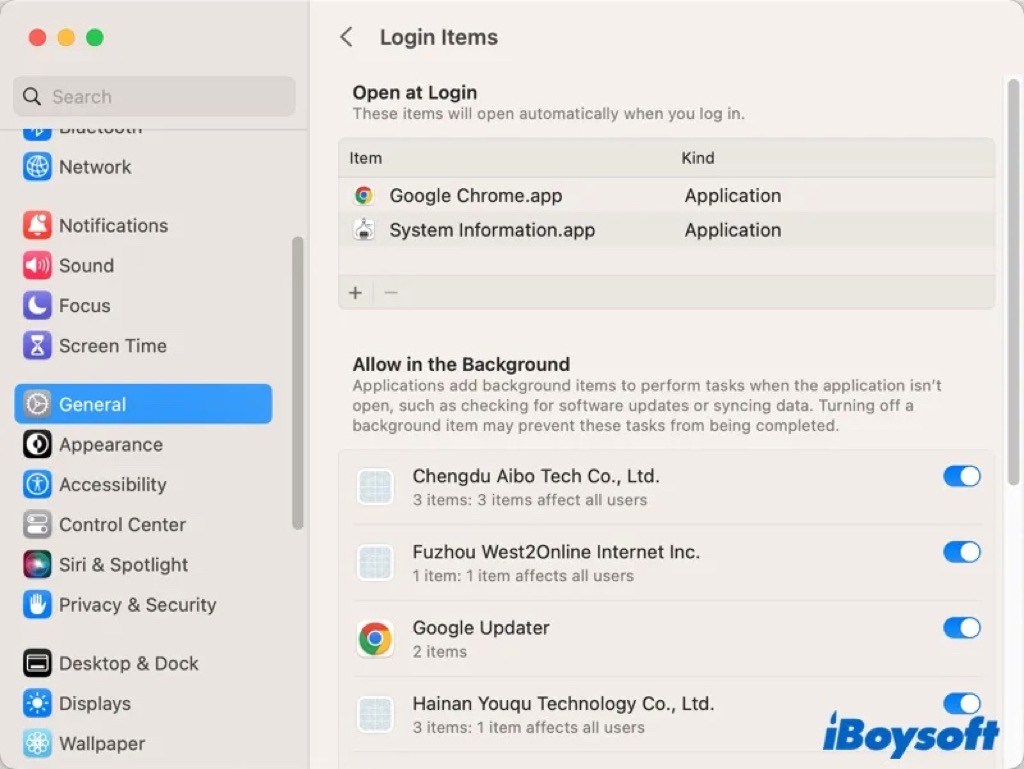Click the Fuzhou West2Online placeholder icon
The height and width of the screenshot is (769, 1024).
[x=375, y=563]
